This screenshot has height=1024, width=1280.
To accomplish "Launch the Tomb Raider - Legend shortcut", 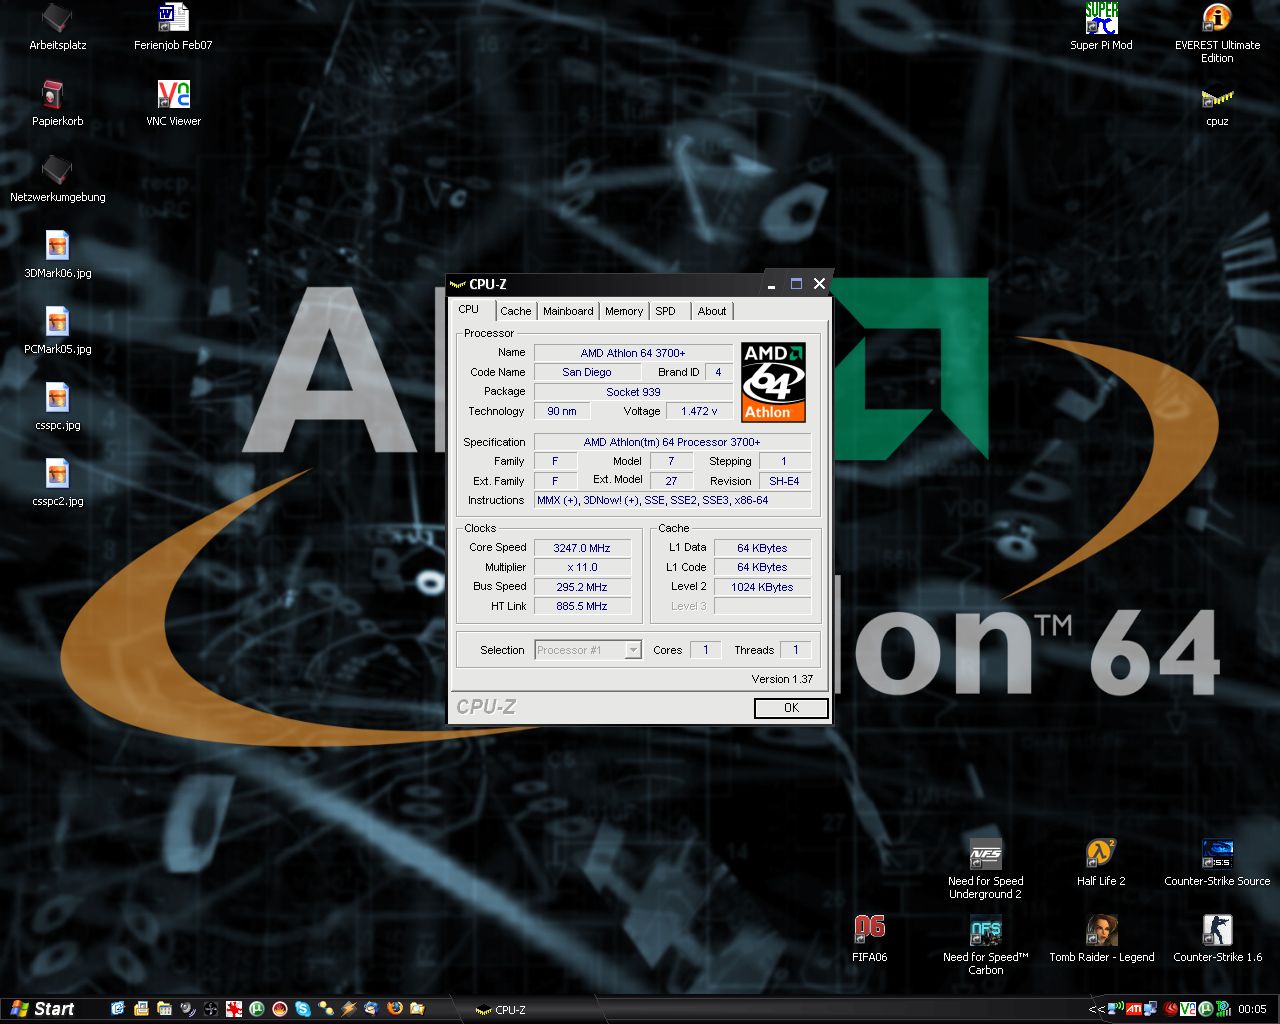I will point(1101,938).
